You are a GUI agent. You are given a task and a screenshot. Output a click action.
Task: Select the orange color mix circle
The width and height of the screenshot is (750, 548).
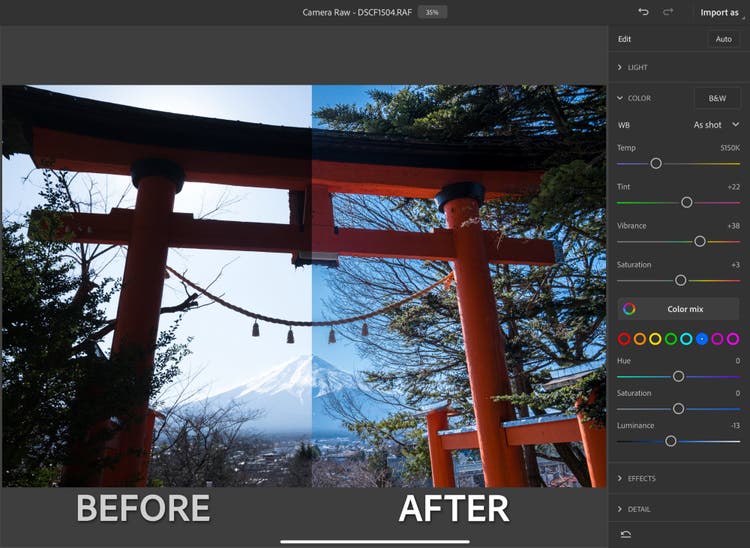coord(640,339)
